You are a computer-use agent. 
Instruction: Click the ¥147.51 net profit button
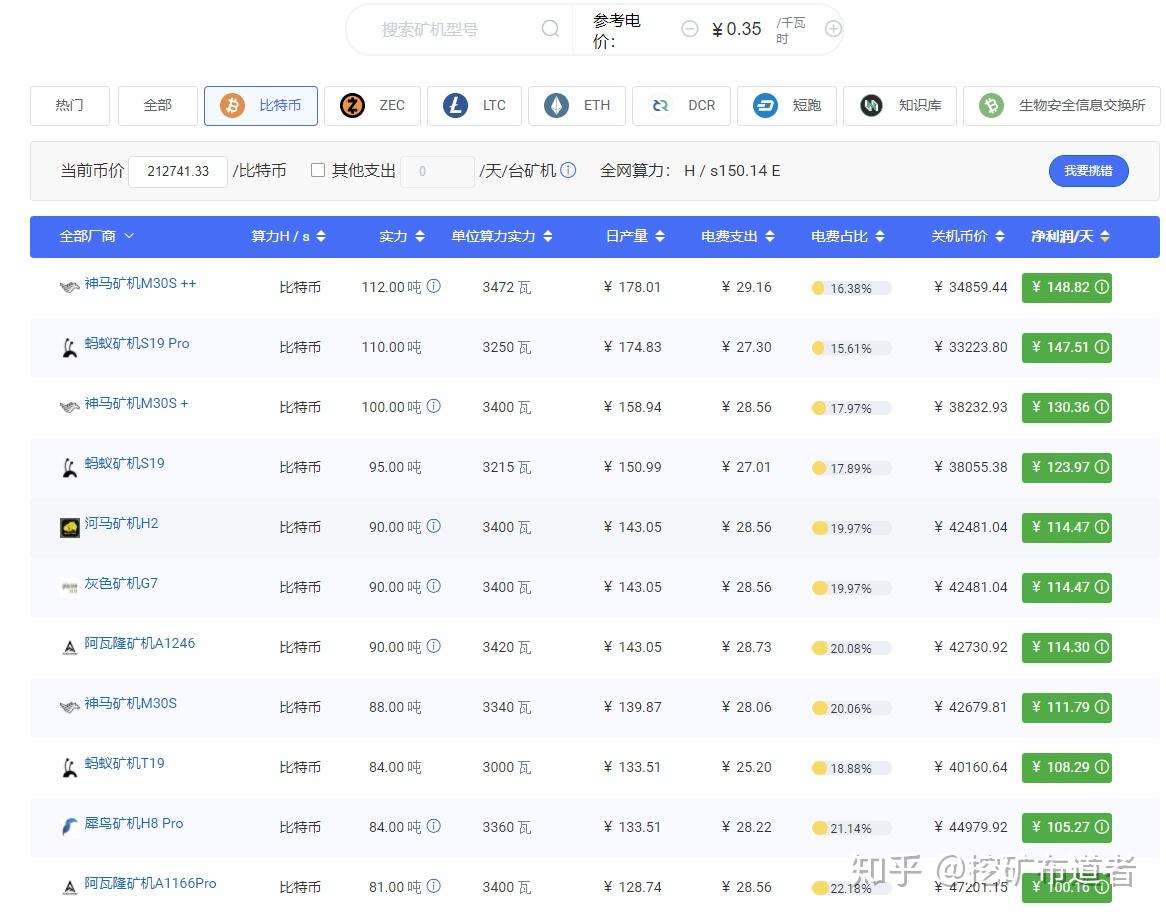tap(1067, 347)
